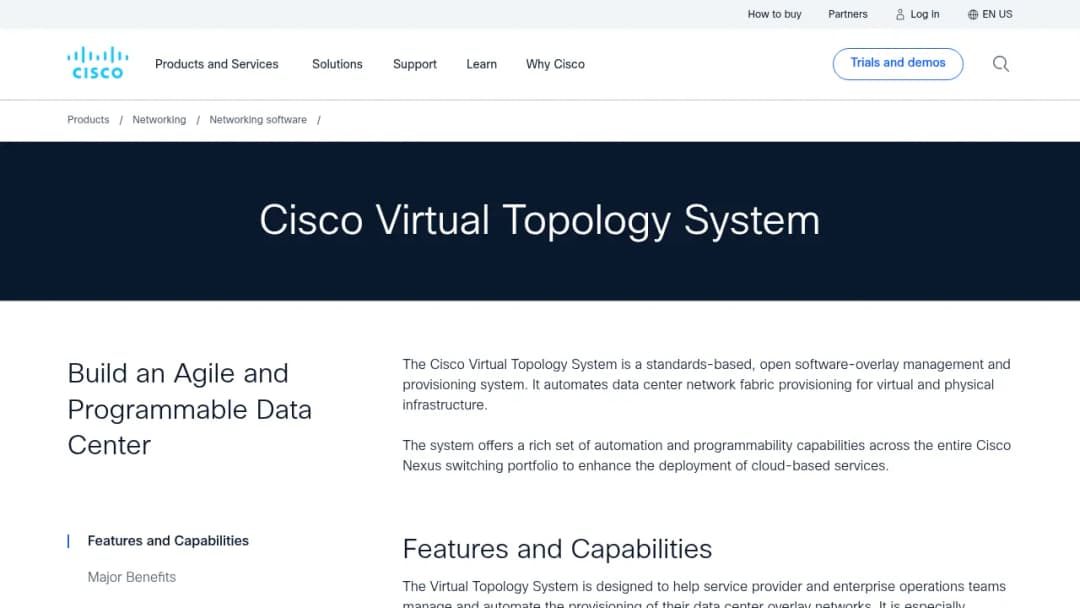Open the Why Cisco menu
The width and height of the screenshot is (1080, 608).
pos(555,64)
